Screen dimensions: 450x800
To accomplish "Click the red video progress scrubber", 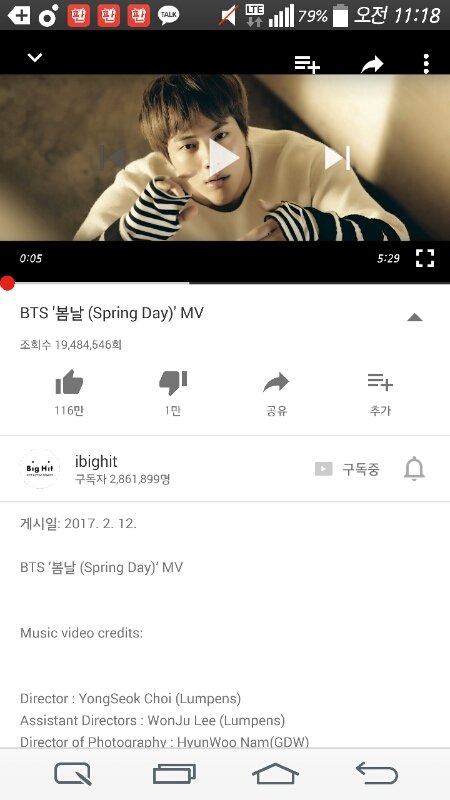I will pyautogui.click(x=7, y=283).
